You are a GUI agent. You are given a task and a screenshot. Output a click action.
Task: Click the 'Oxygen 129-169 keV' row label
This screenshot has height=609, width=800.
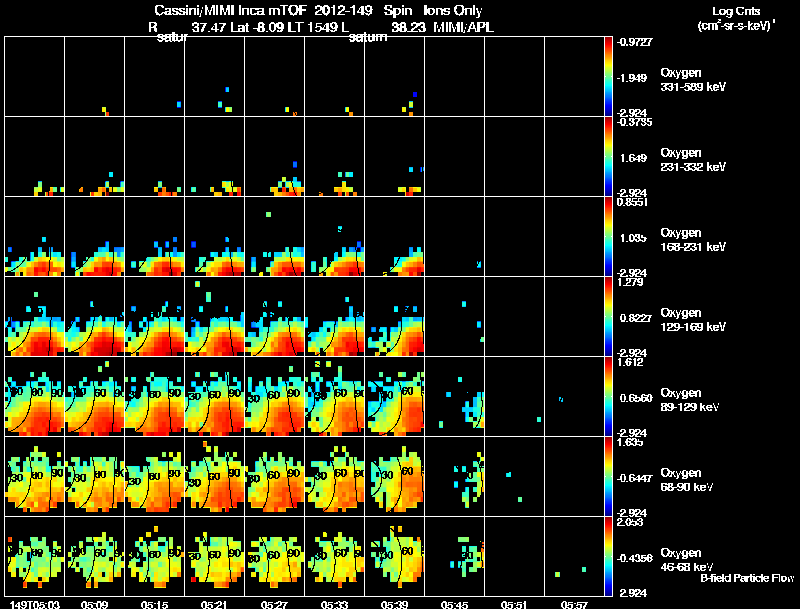693,320
